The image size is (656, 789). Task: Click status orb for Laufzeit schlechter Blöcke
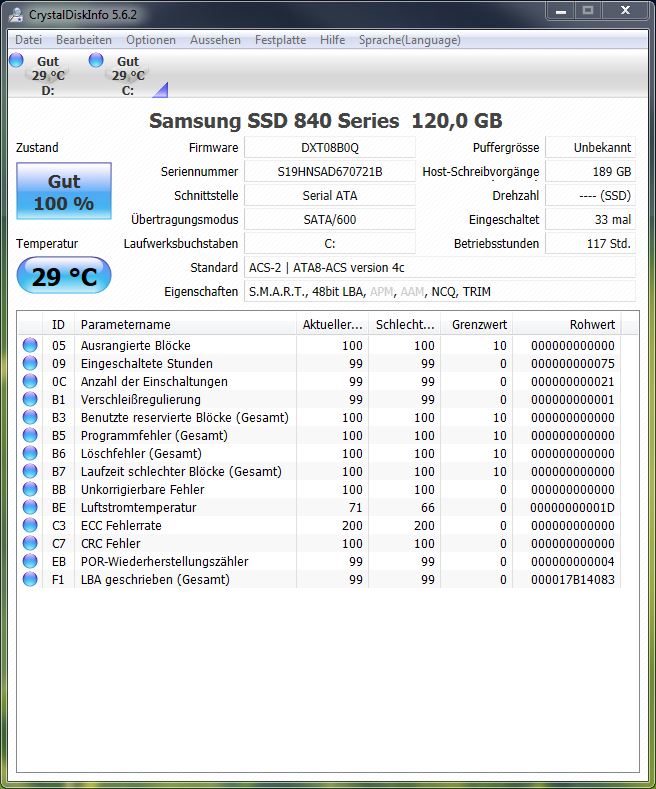30,471
